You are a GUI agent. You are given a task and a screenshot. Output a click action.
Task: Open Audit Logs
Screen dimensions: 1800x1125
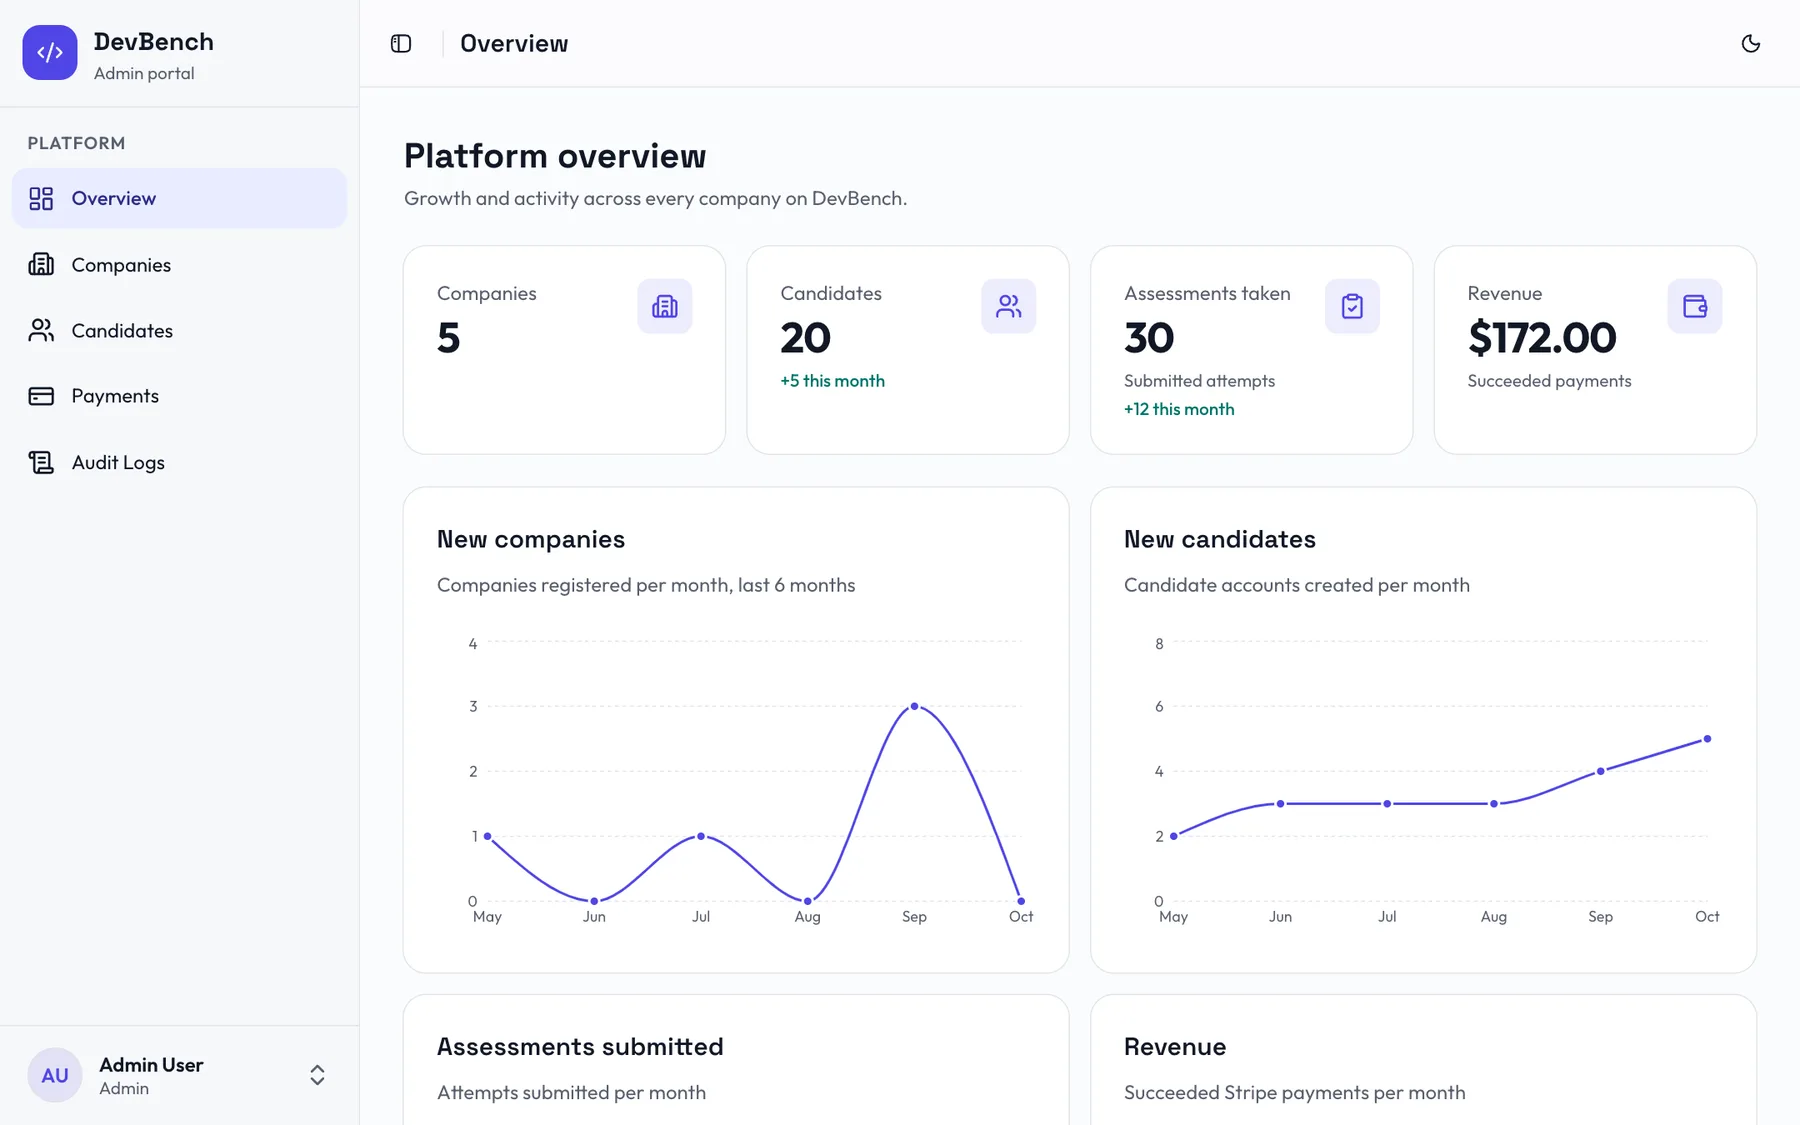179,462
